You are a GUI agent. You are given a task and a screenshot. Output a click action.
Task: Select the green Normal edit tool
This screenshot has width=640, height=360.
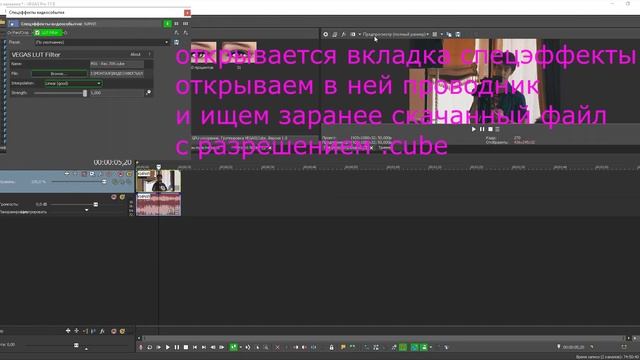coord(233,347)
